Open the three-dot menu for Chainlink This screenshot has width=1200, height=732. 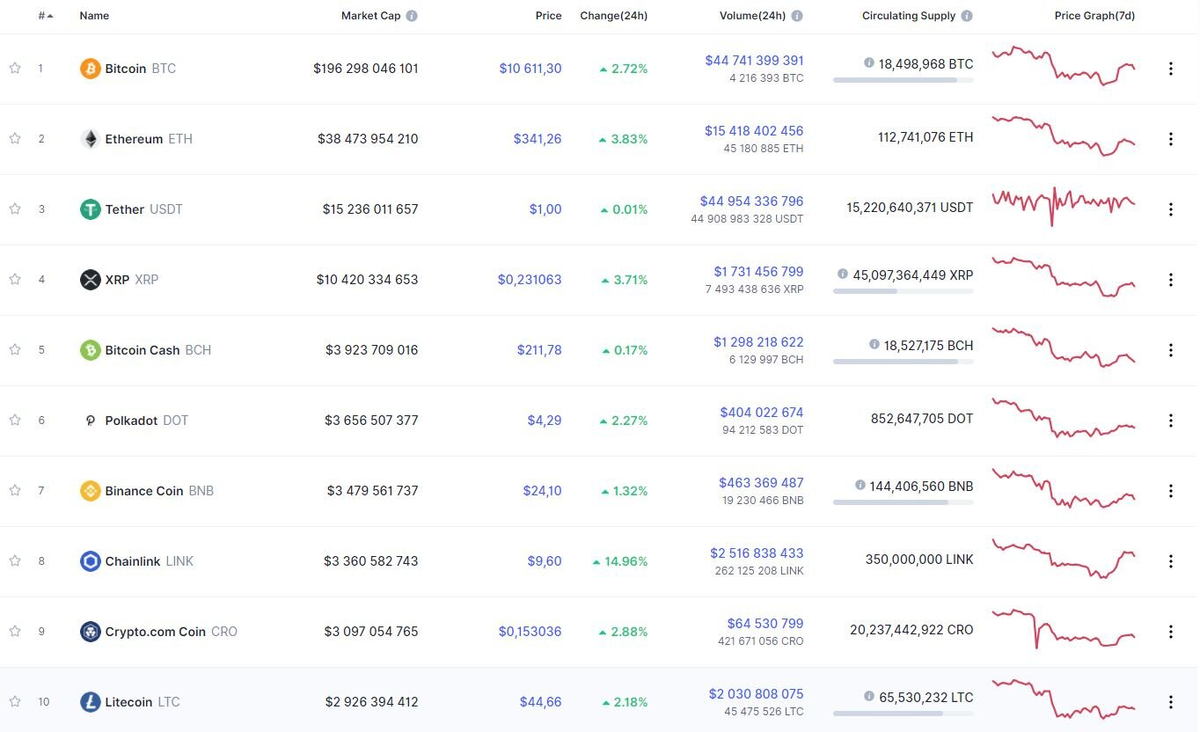click(x=1170, y=561)
